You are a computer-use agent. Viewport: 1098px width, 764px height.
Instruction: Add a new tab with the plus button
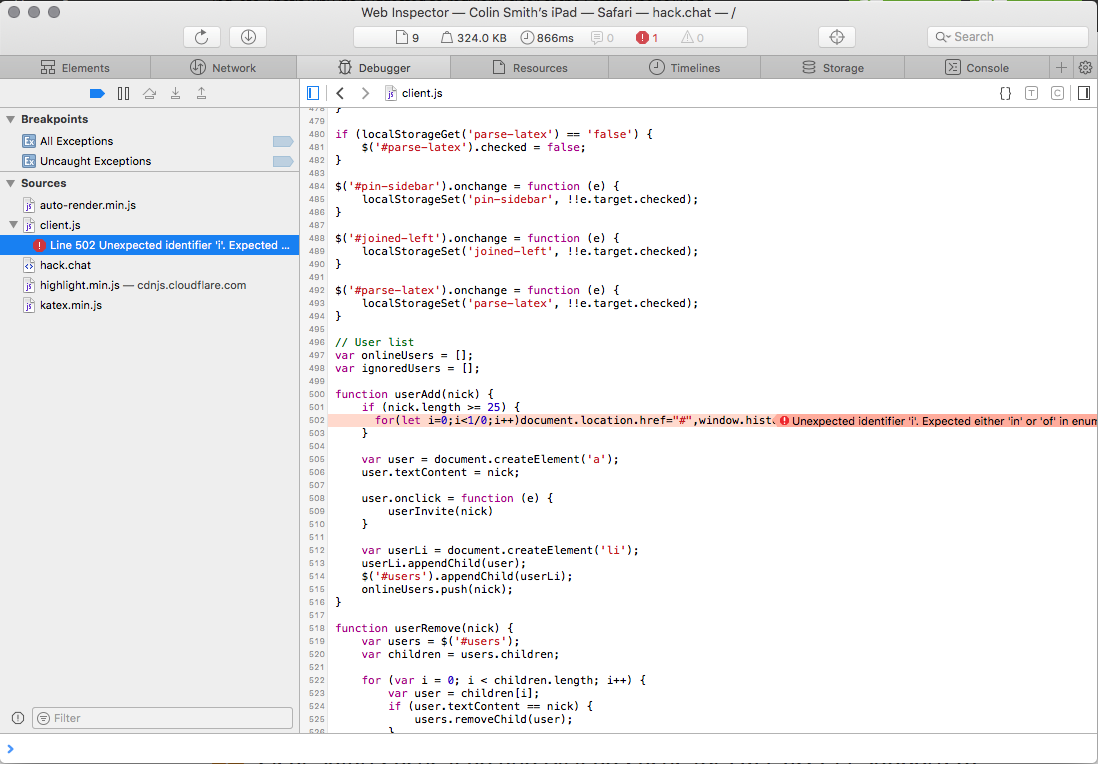[1062, 68]
